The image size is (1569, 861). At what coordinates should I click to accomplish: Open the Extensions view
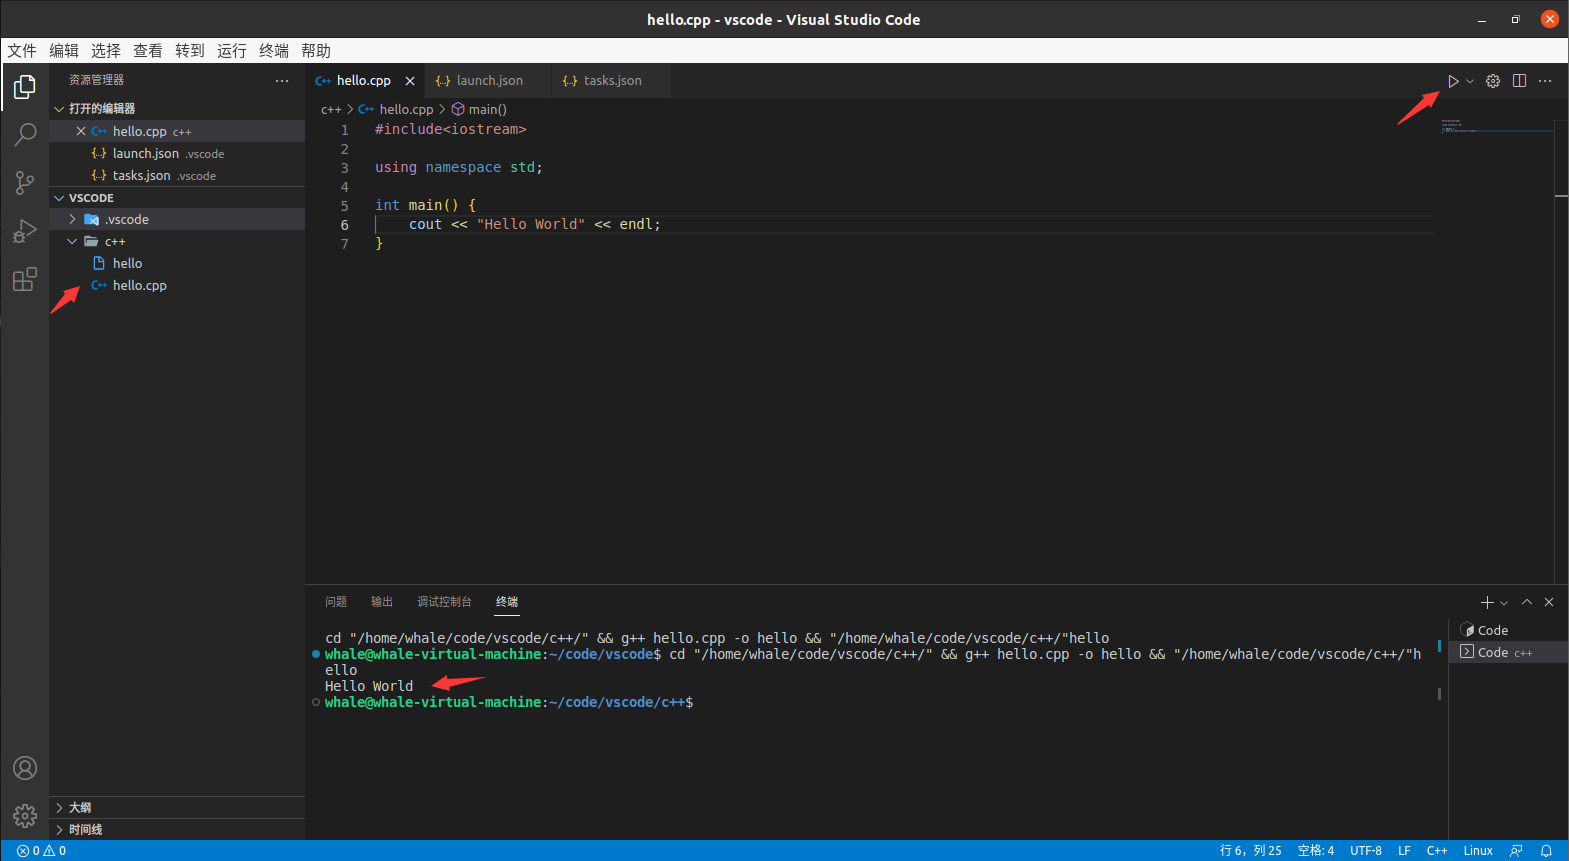25,279
